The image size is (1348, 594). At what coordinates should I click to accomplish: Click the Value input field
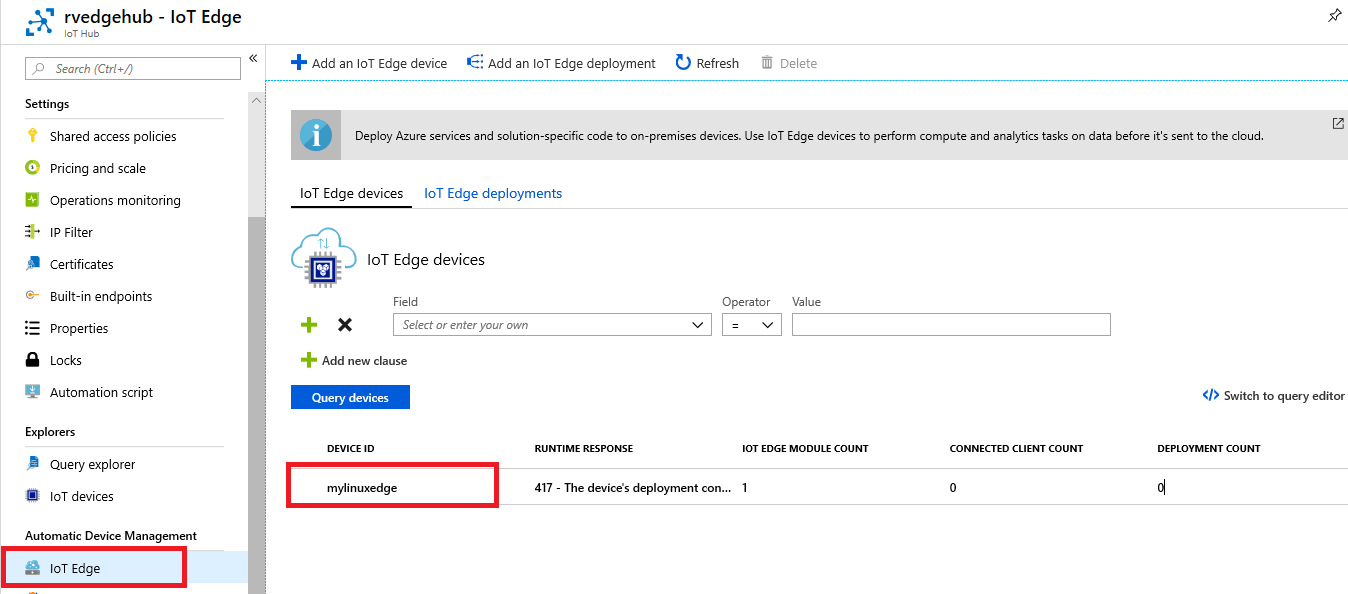(950, 325)
